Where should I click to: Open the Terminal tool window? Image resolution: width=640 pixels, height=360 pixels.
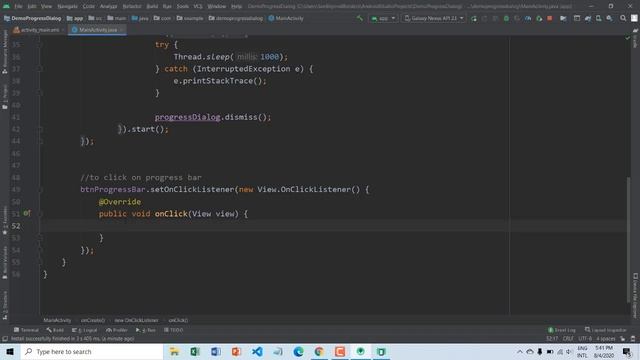coord(26,330)
